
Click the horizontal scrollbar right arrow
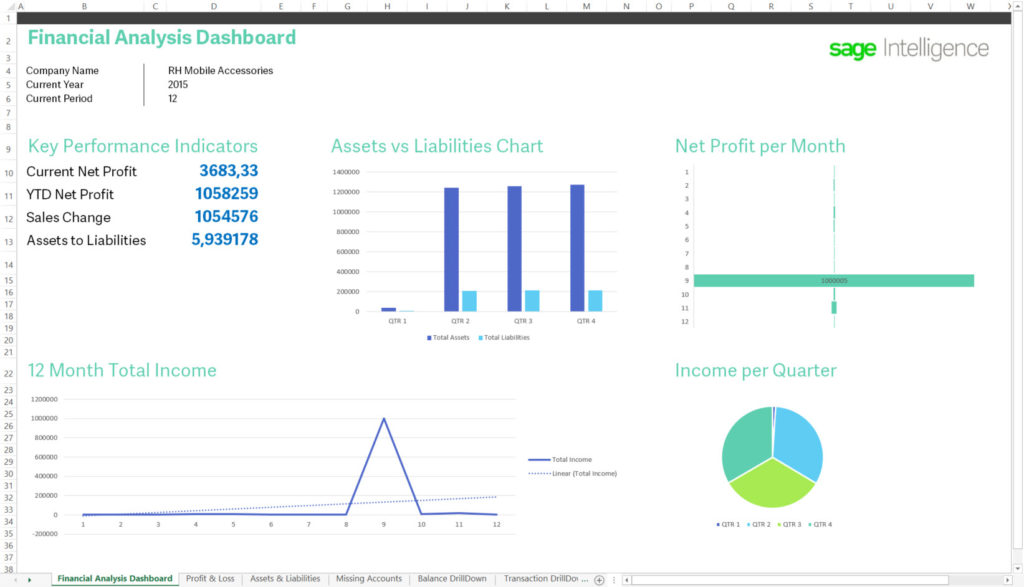pos(1007,580)
